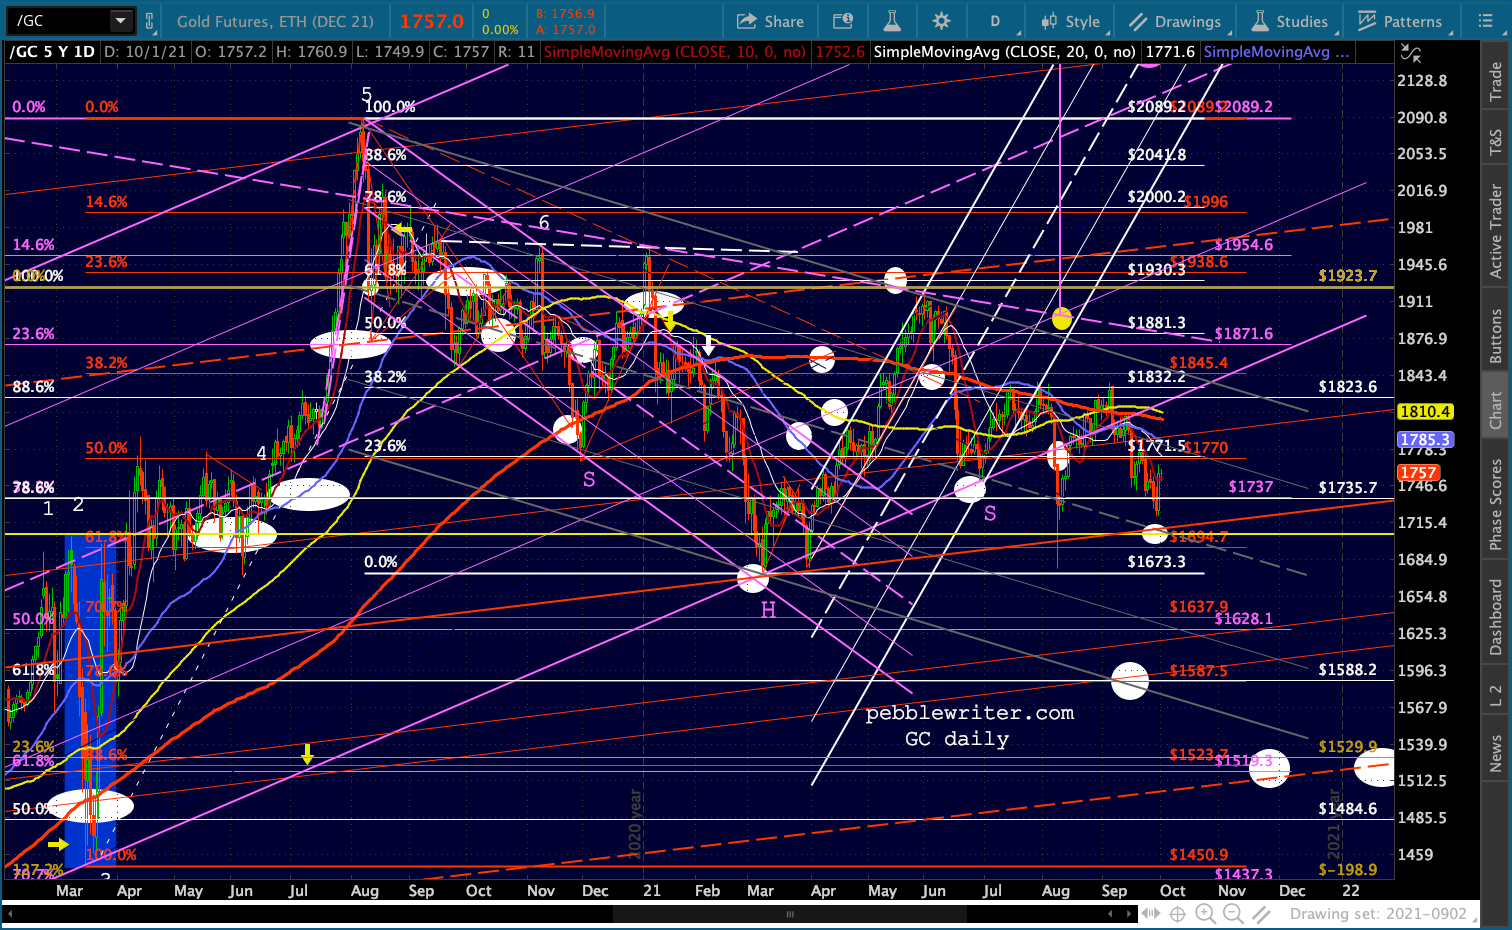The width and height of the screenshot is (1512, 930).
Task: Click the $1735.7 price level label
Action: pos(1347,488)
